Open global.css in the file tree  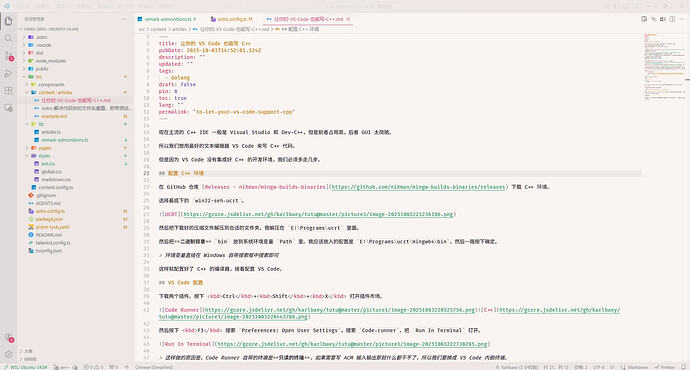coord(51,172)
